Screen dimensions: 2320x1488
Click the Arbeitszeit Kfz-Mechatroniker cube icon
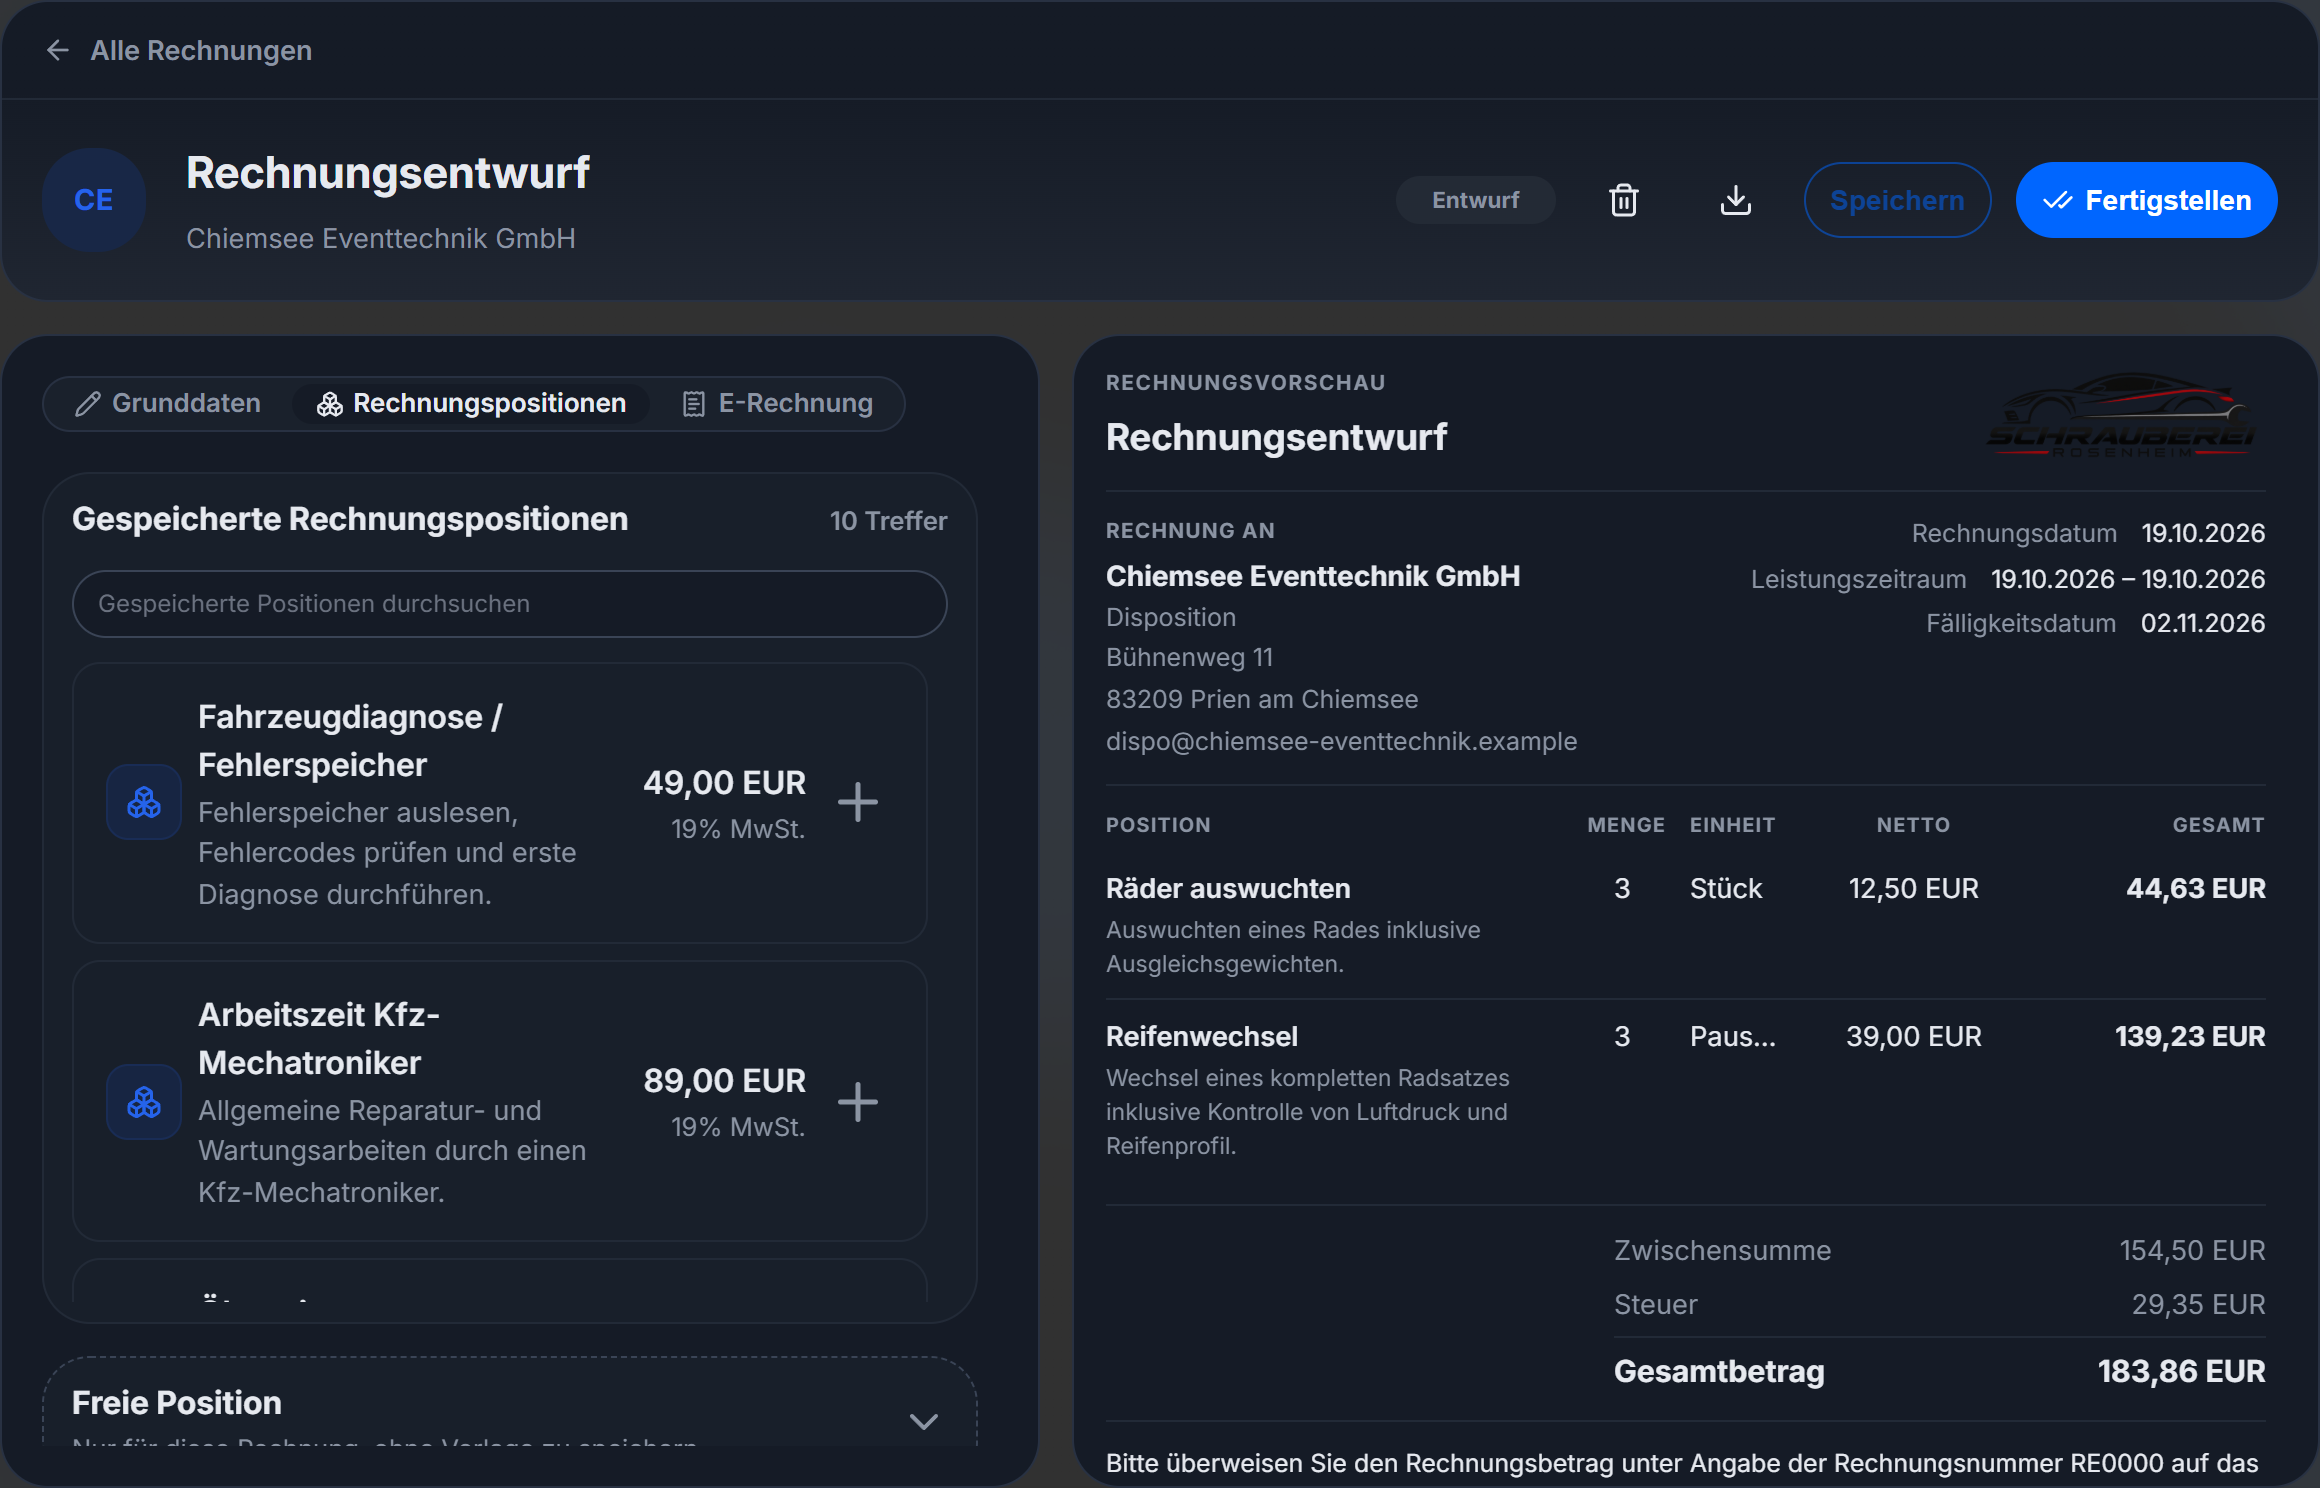click(144, 1102)
